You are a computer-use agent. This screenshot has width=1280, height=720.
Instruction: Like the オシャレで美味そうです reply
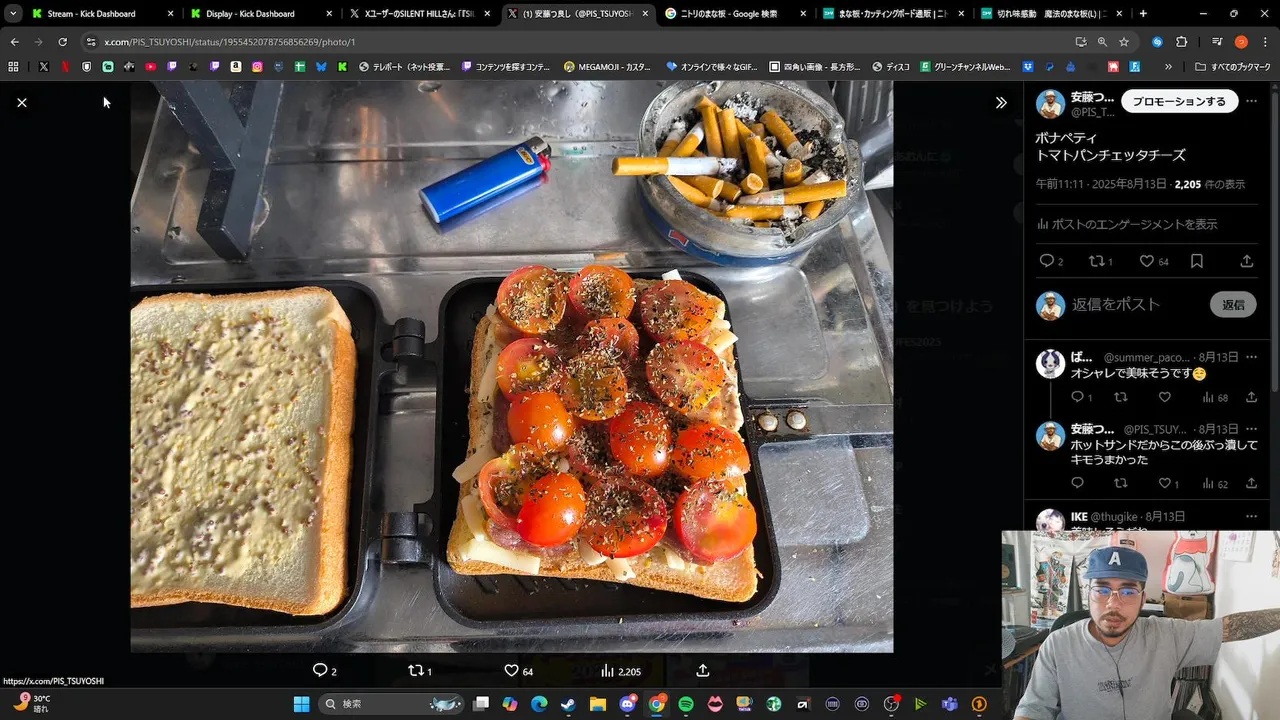coord(1164,397)
